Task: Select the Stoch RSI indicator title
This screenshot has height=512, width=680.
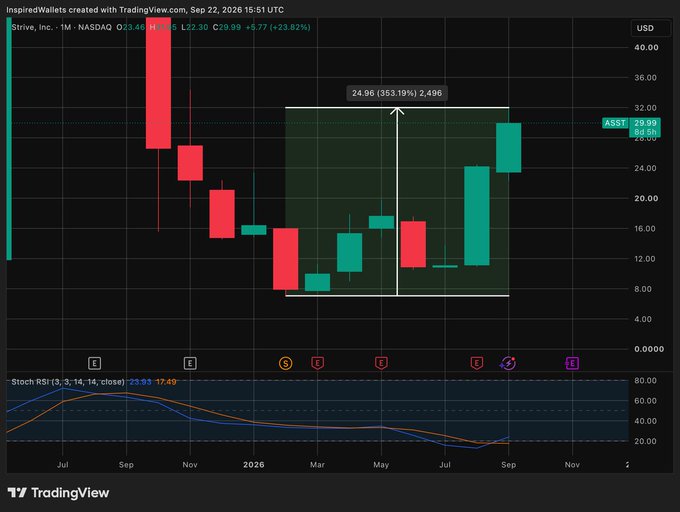Action: tap(68, 382)
